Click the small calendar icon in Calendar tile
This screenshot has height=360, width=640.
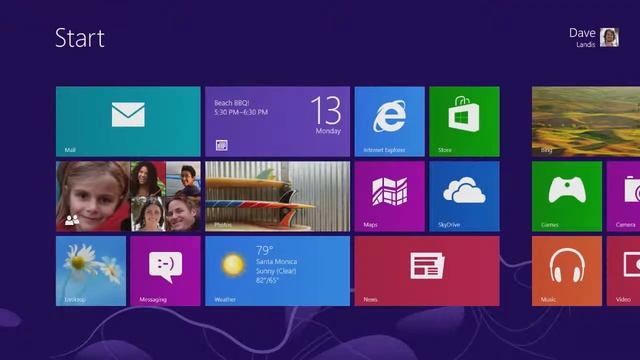222,145
